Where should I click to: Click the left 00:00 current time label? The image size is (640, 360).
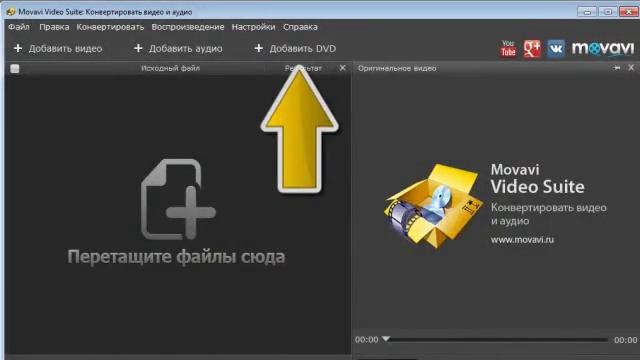[367, 340]
